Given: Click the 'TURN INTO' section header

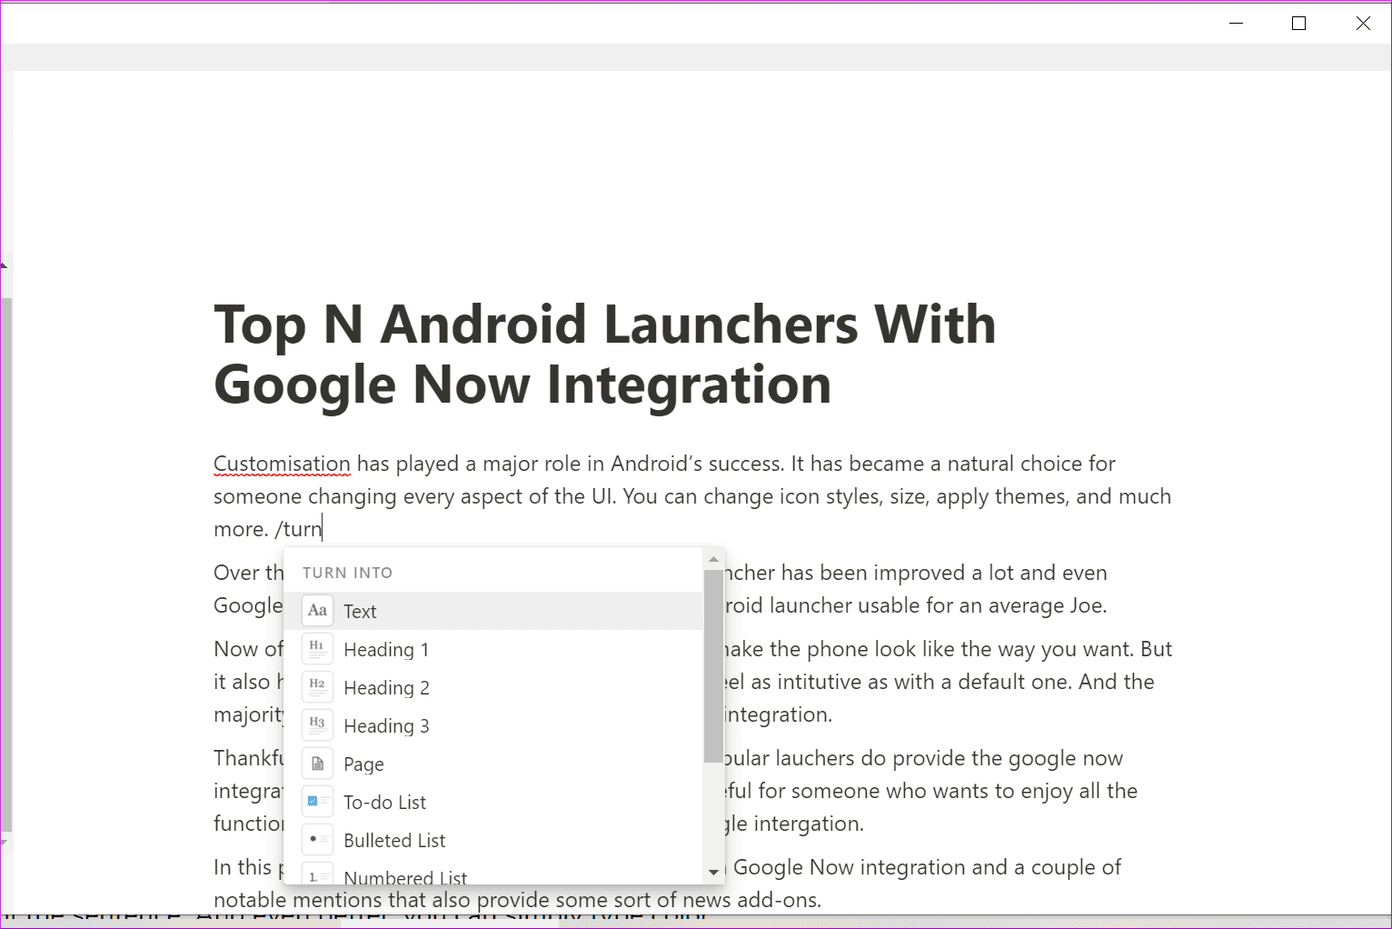Looking at the screenshot, I should tap(347, 573).
